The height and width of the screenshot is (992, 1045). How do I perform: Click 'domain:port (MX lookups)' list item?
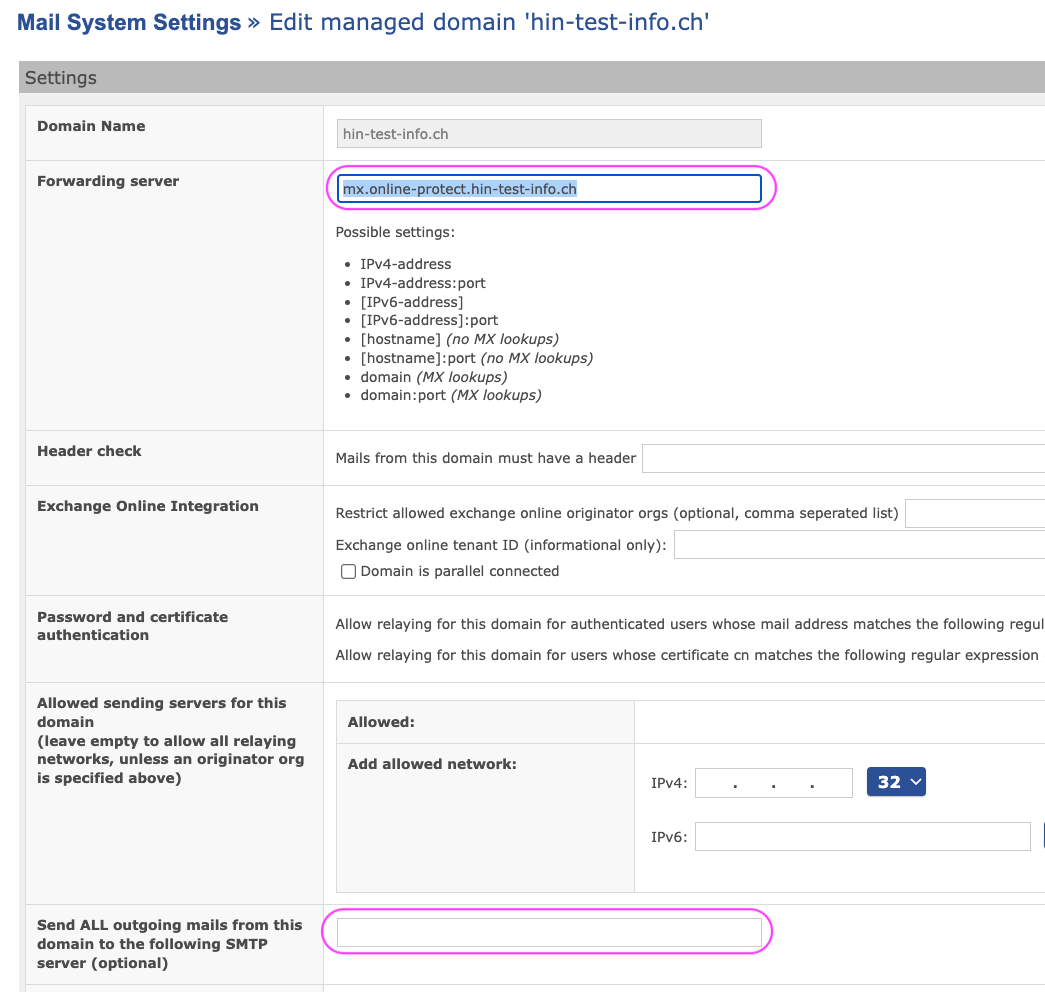tap(451, 395)
